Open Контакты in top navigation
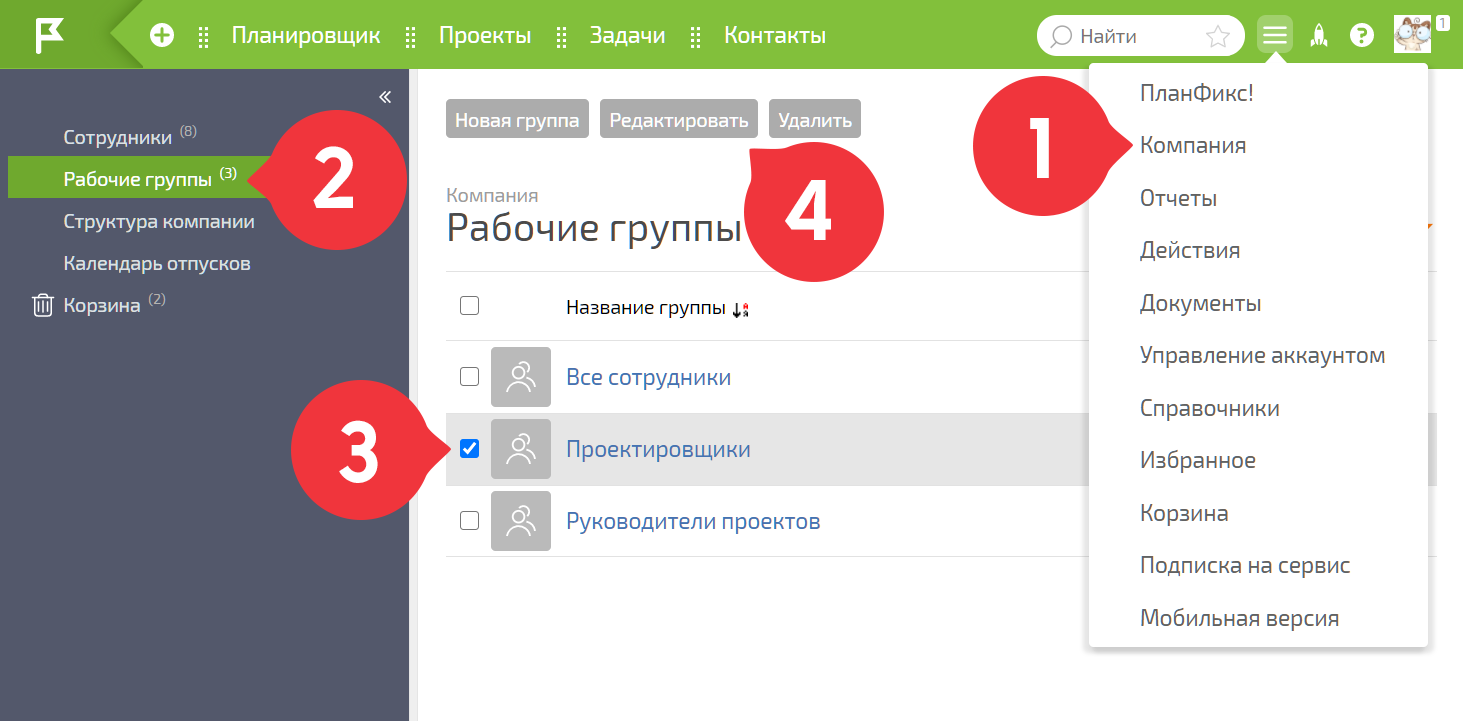 [x=775, y=35]
